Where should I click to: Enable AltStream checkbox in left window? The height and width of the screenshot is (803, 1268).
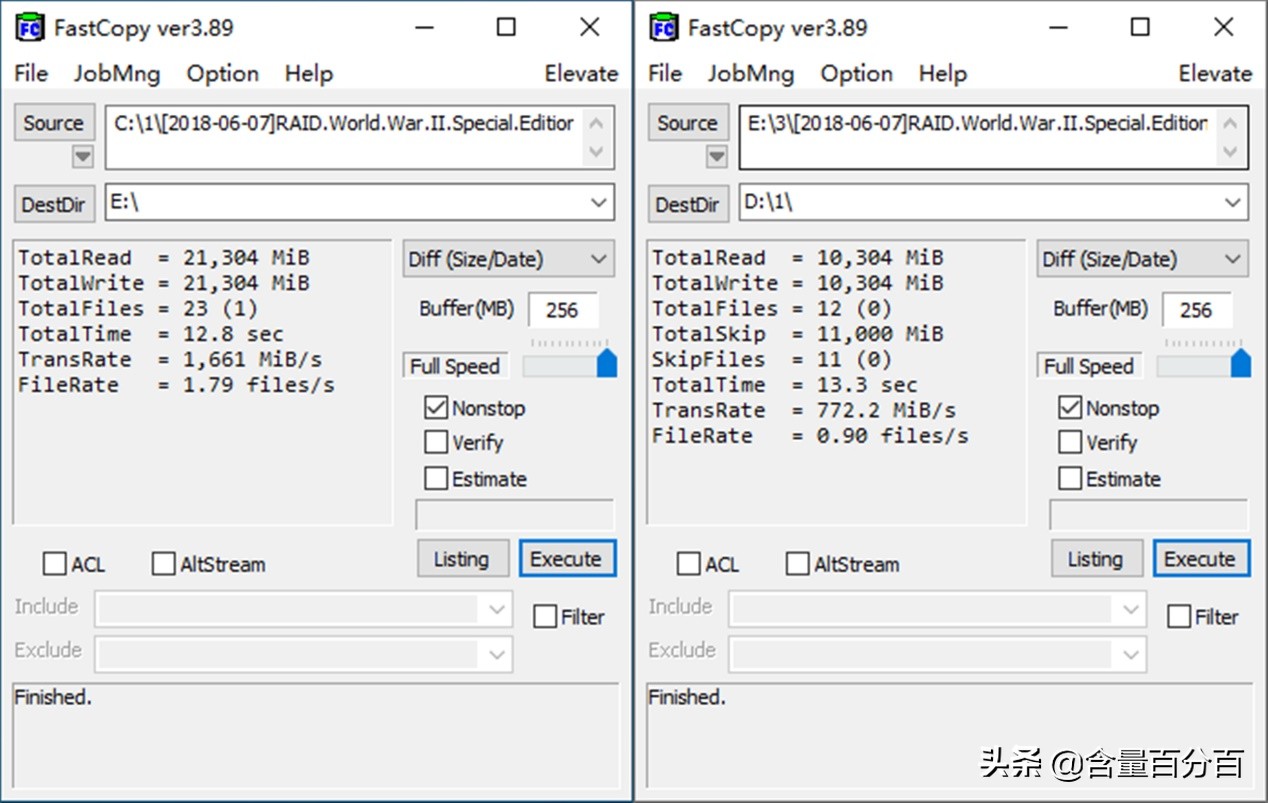click(163, 564)
